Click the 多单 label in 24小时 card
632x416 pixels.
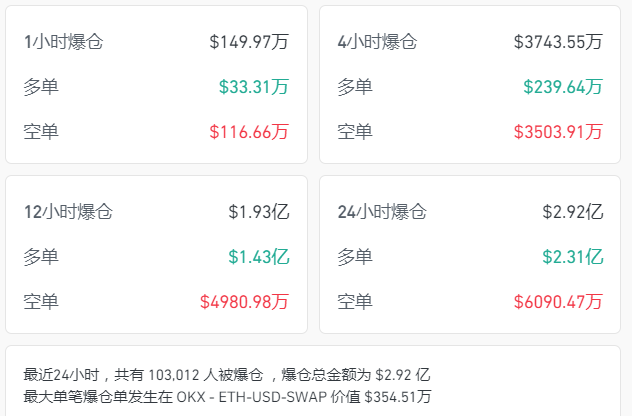[355, 257]
